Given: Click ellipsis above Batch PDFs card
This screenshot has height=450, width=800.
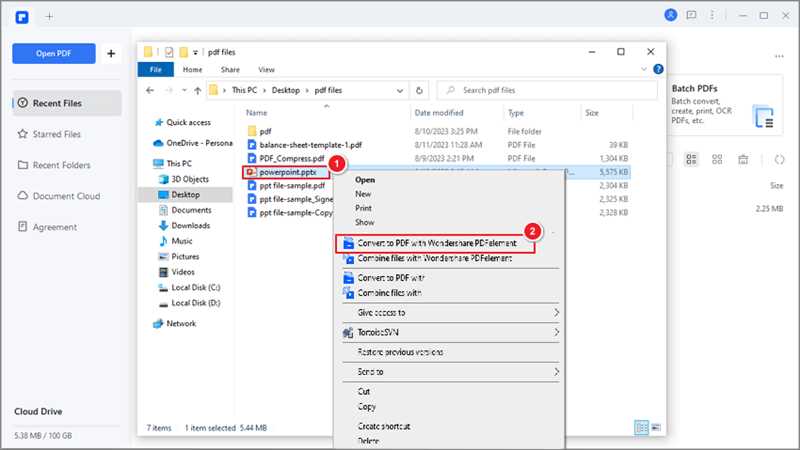Looking at the screenshot, I should tap(779, 56).
